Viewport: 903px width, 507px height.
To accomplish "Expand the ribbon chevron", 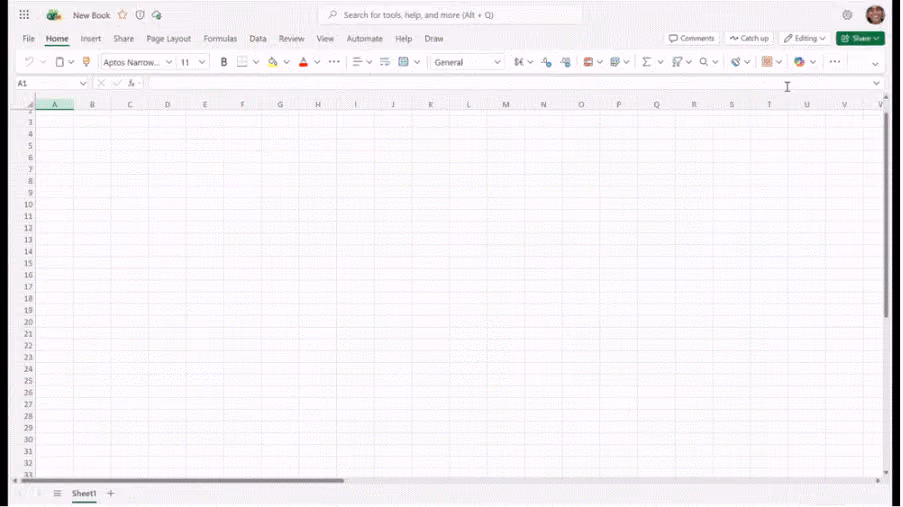I will click(x=875, y=64).
